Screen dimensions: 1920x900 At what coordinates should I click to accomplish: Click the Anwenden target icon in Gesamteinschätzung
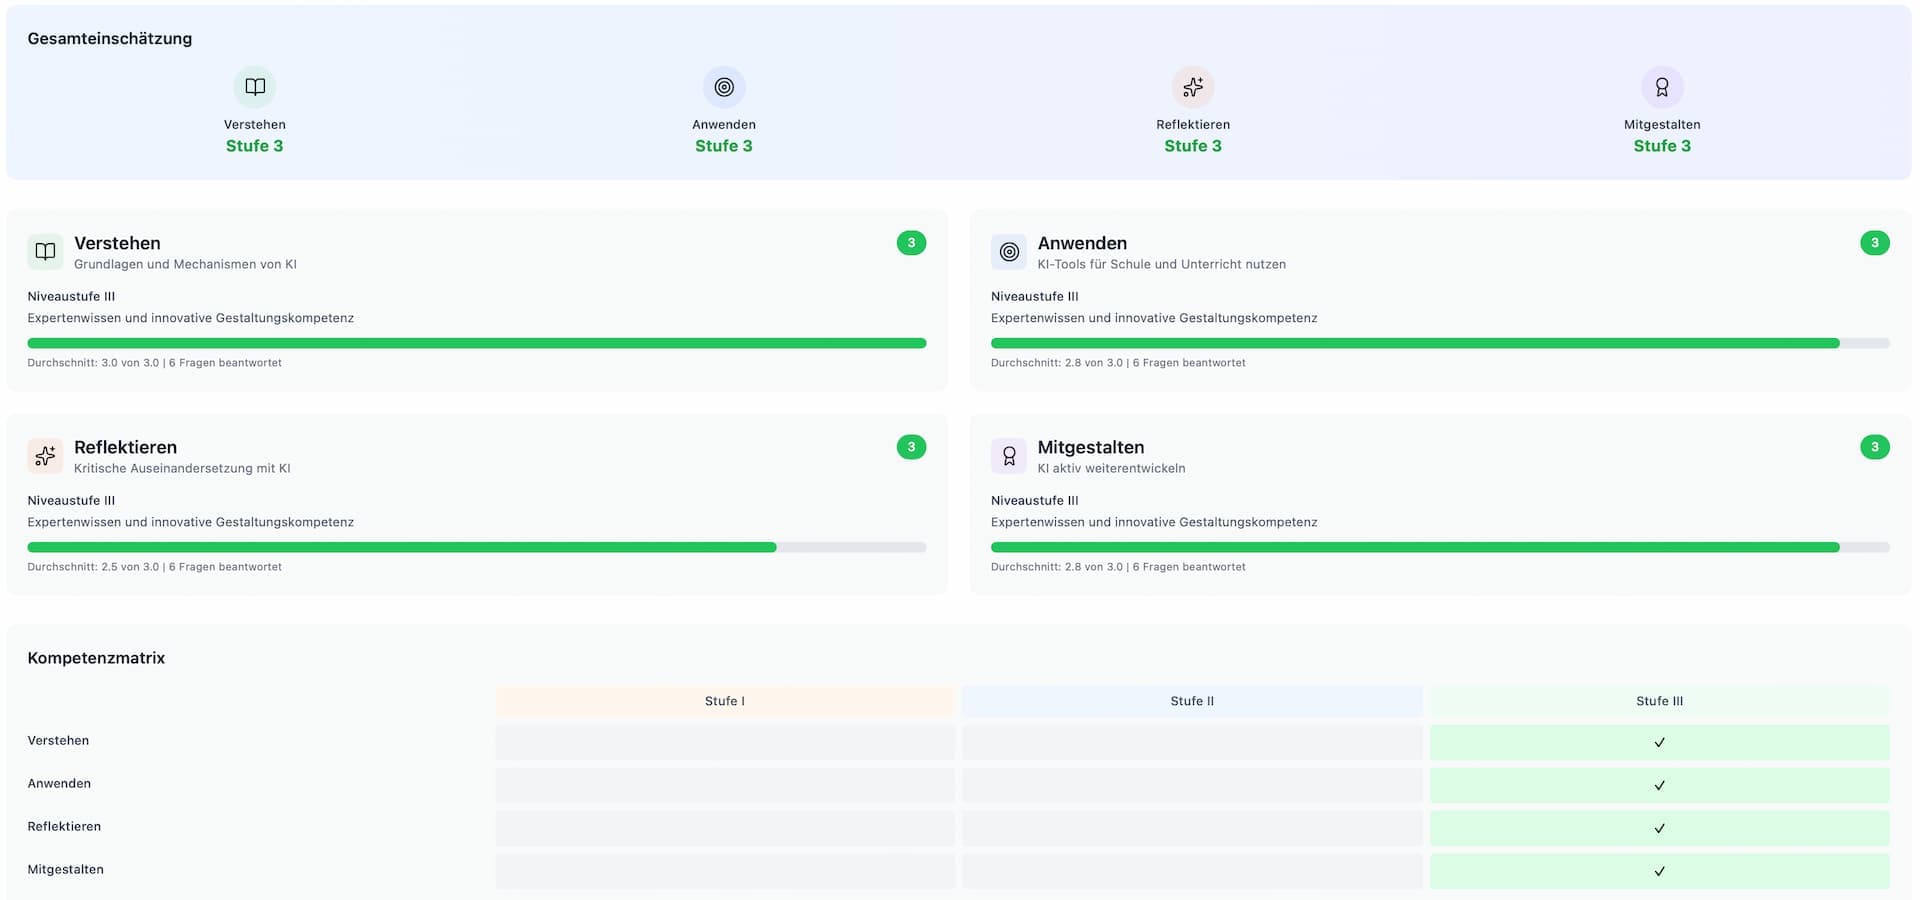pyautogui.click(x=724, y=87)
